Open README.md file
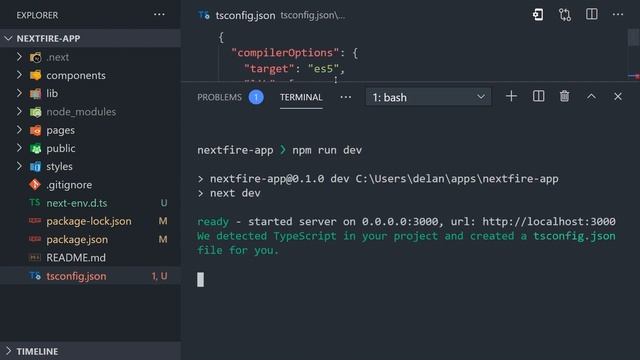This screenshot has height=360, width=640. tap(76, 258)
